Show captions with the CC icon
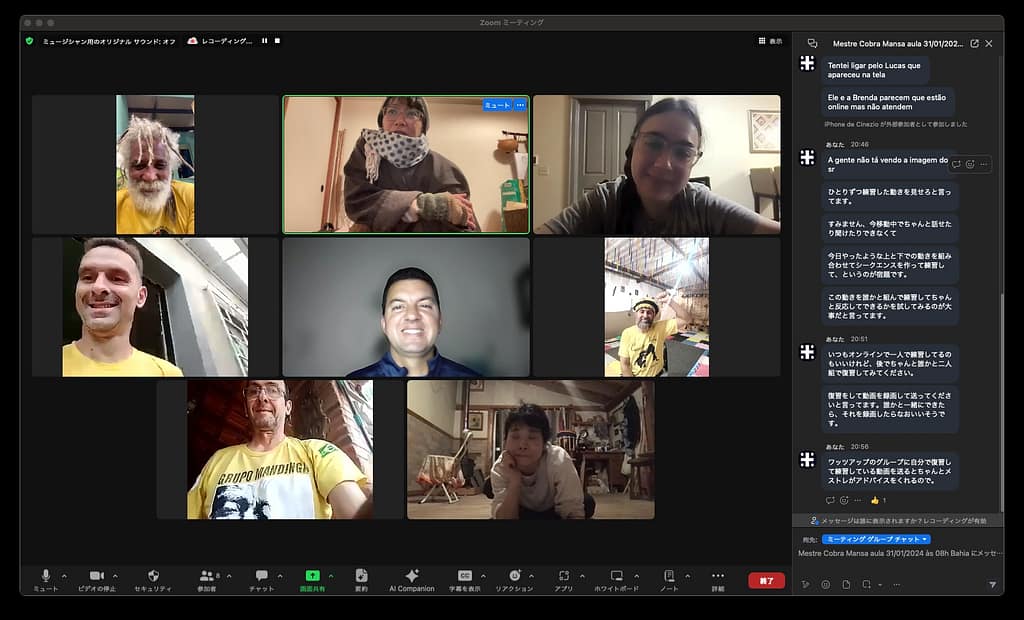Image resolution: width=1024 pixels, height=620 pixels. tap(465, 576)
